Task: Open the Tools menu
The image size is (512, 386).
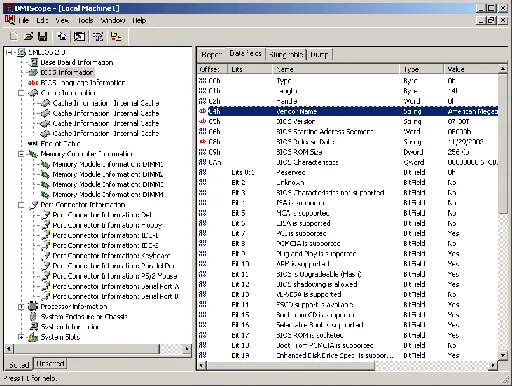Action: 86,20
